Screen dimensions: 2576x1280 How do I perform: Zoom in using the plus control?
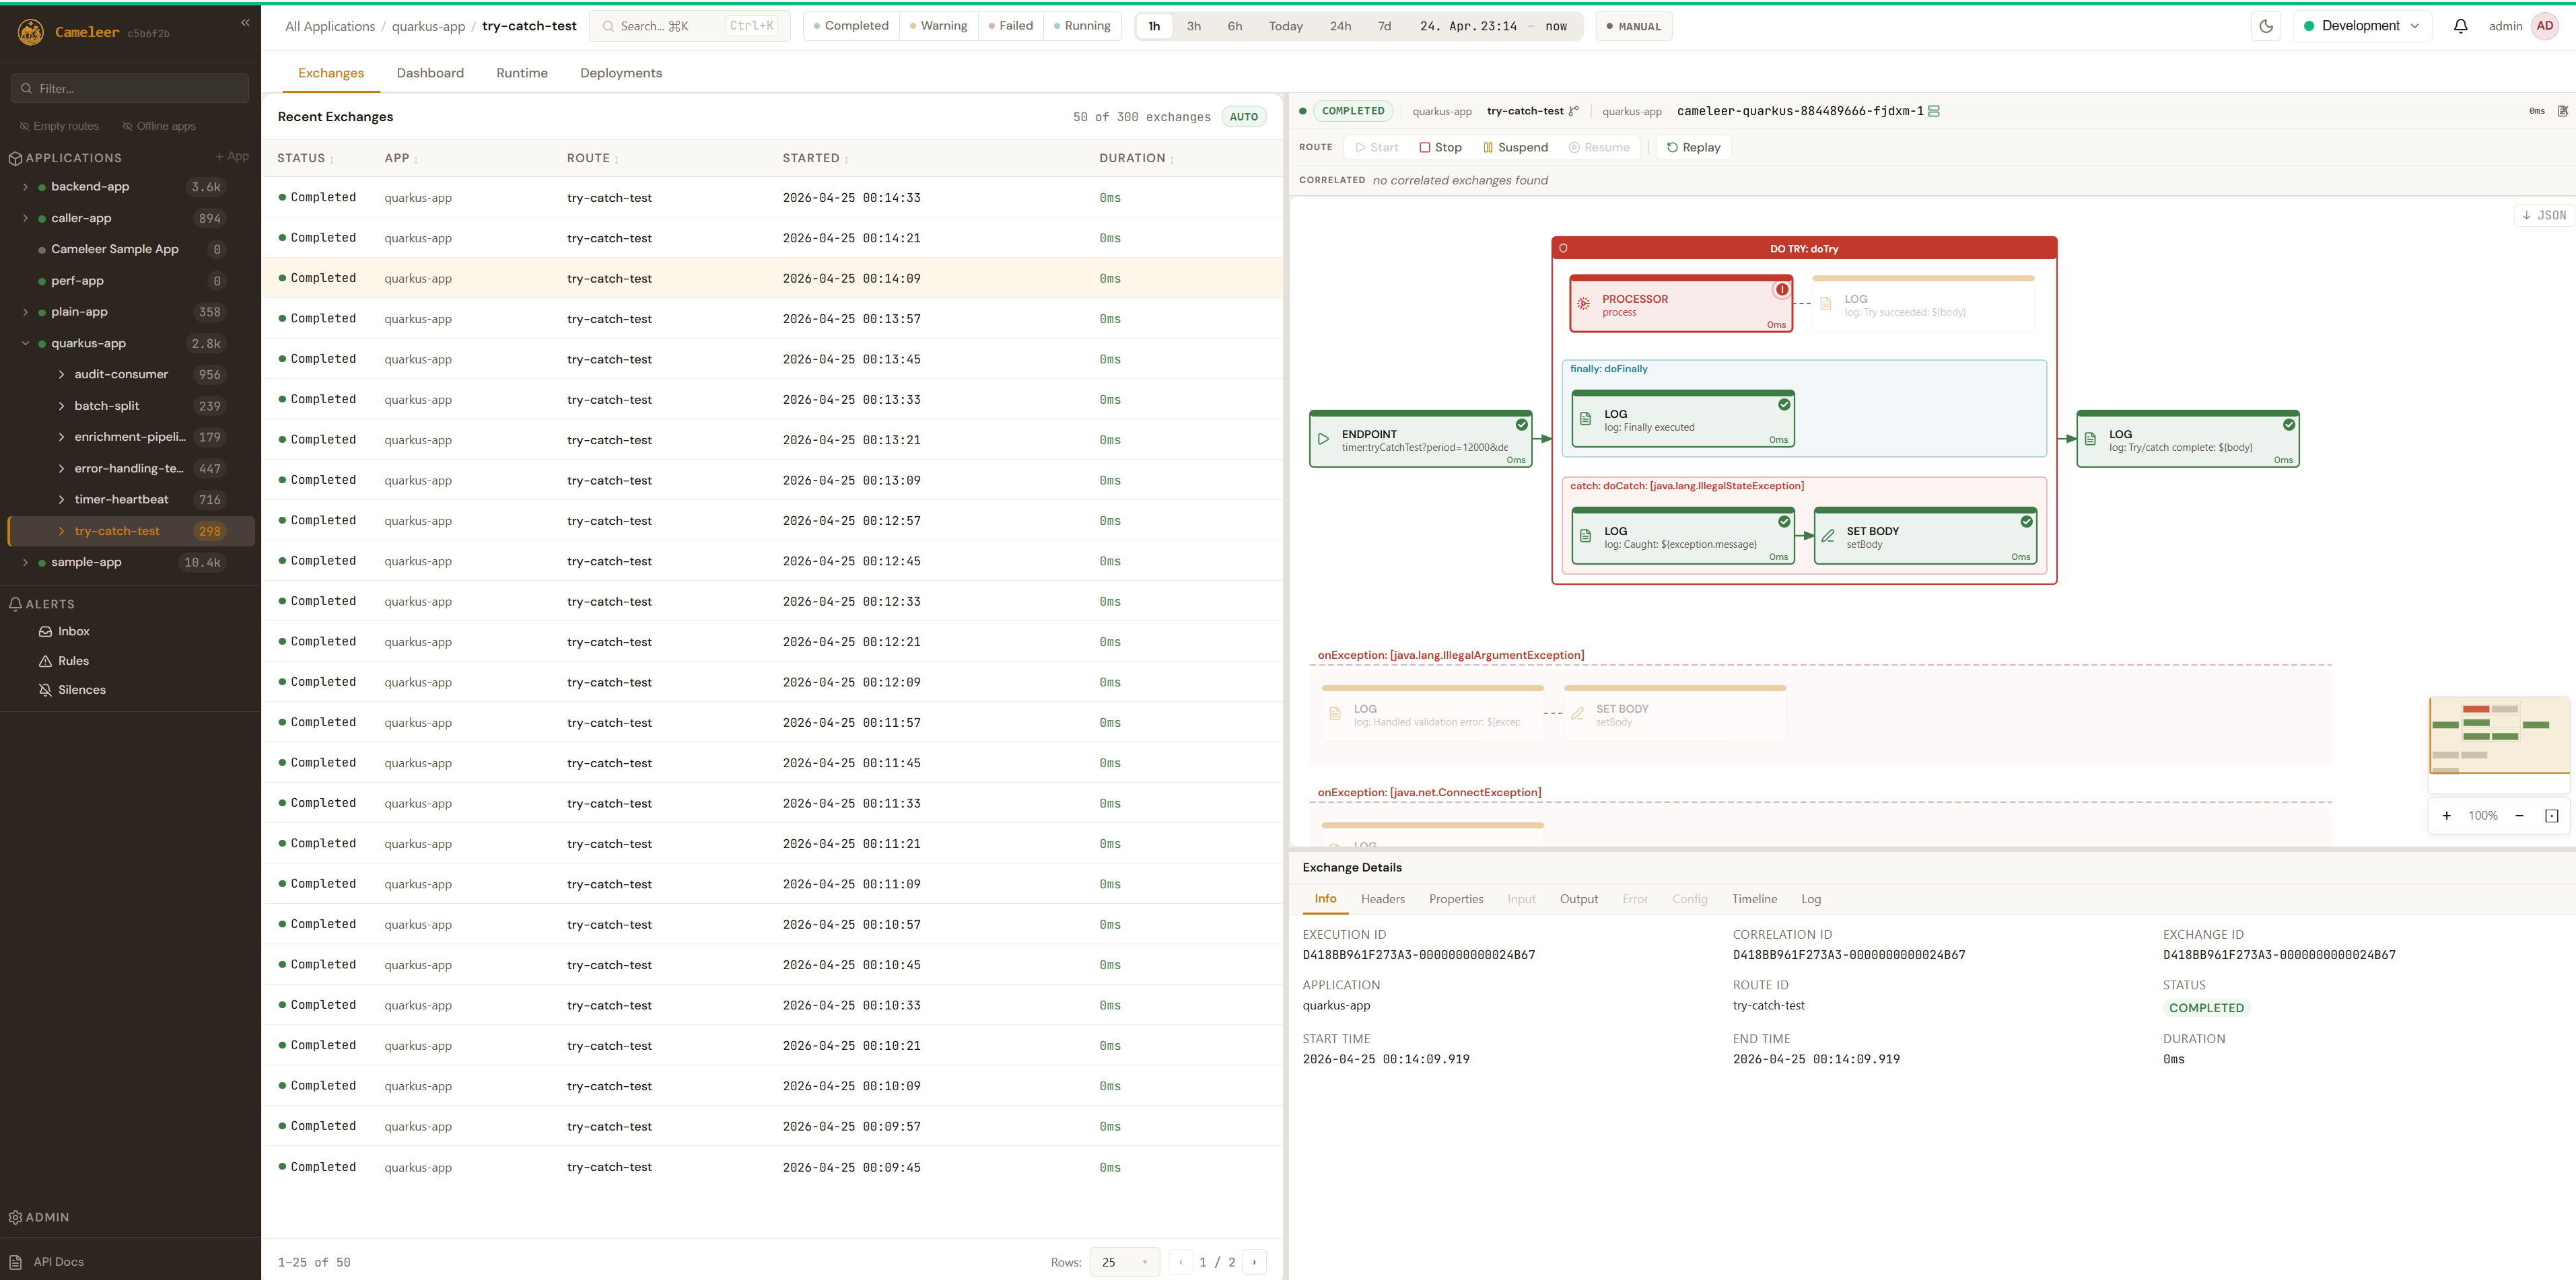pos(2447,815)
